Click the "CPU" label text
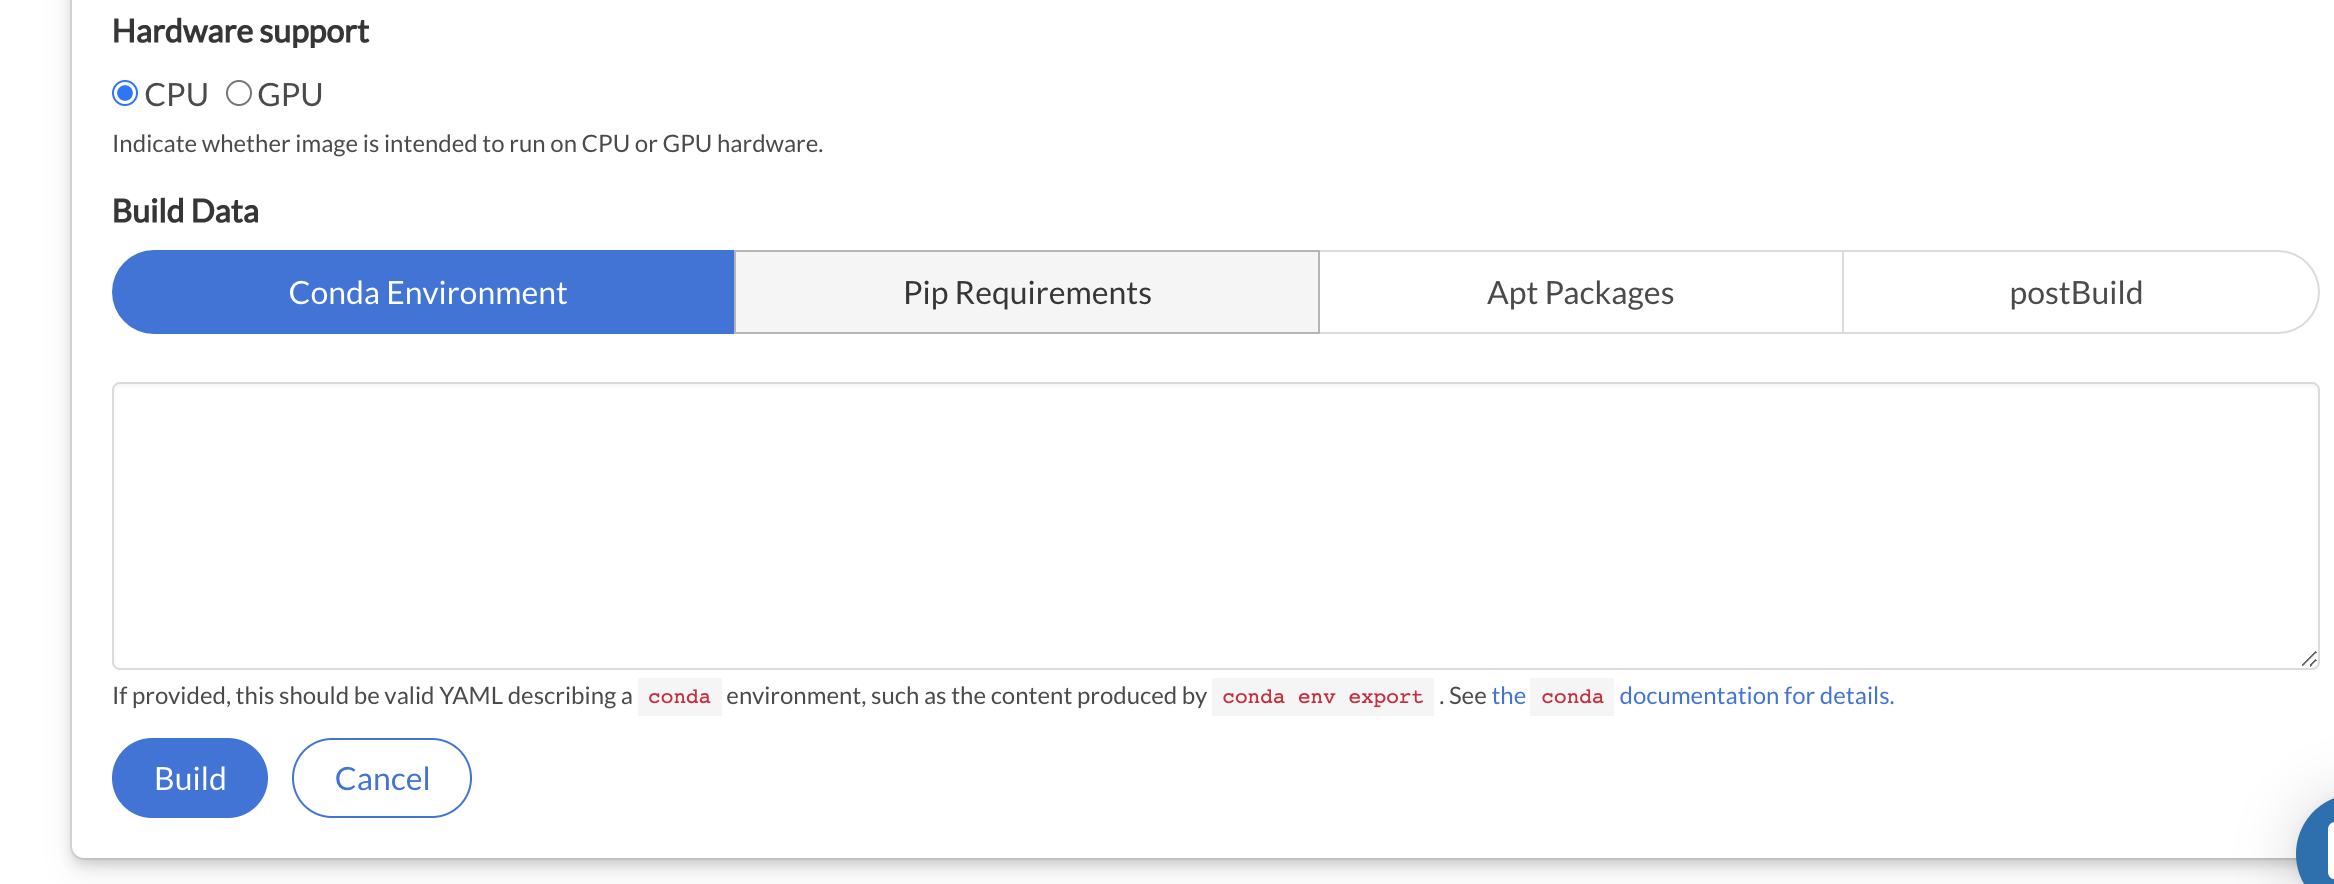The height and width of the screenshot is (884, 2334). [x=176, y=95]
